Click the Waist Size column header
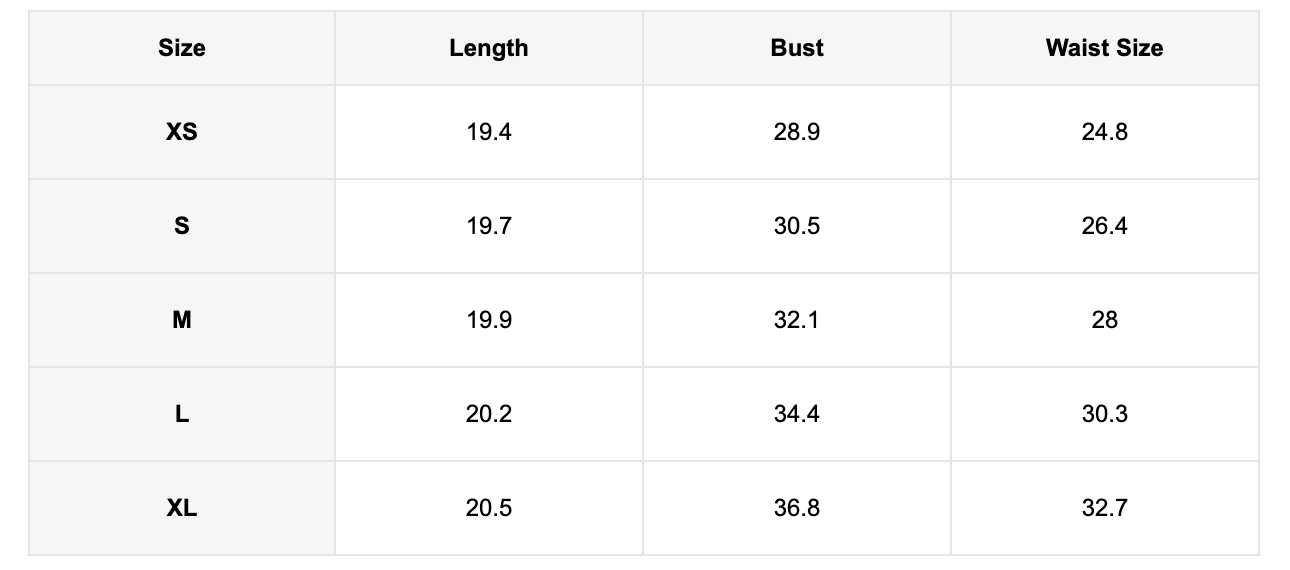Image resolution: width=1290 pixels, height=570 pixels. (x=1105, y=48)
